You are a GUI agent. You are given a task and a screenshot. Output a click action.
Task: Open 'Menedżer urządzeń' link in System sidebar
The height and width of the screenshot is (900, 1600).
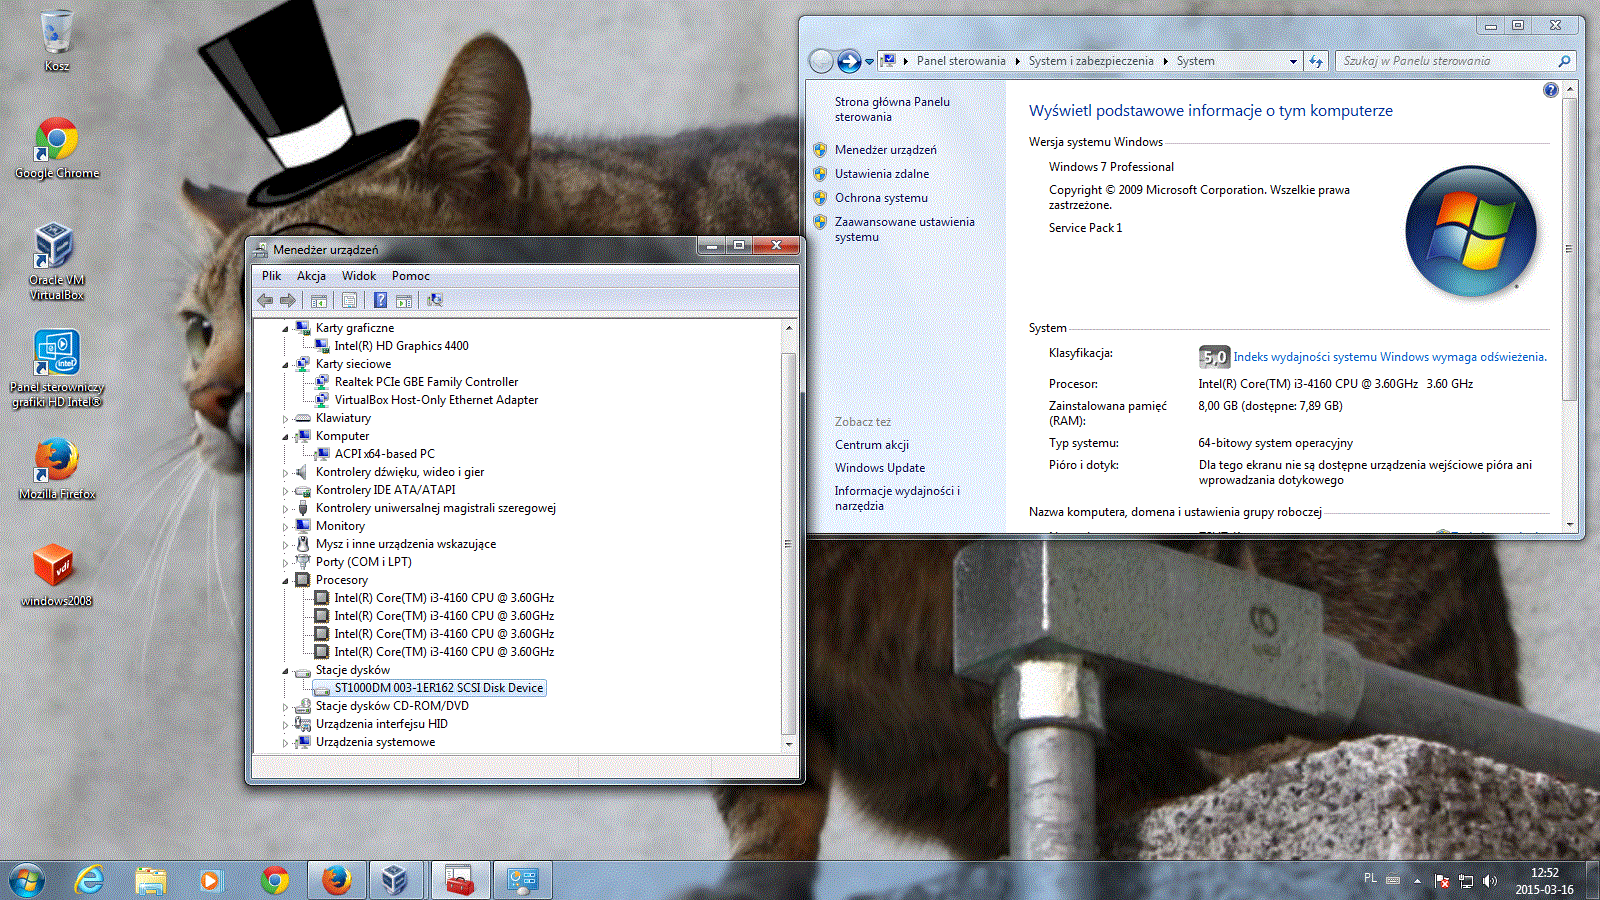click(x=886, y=150)
